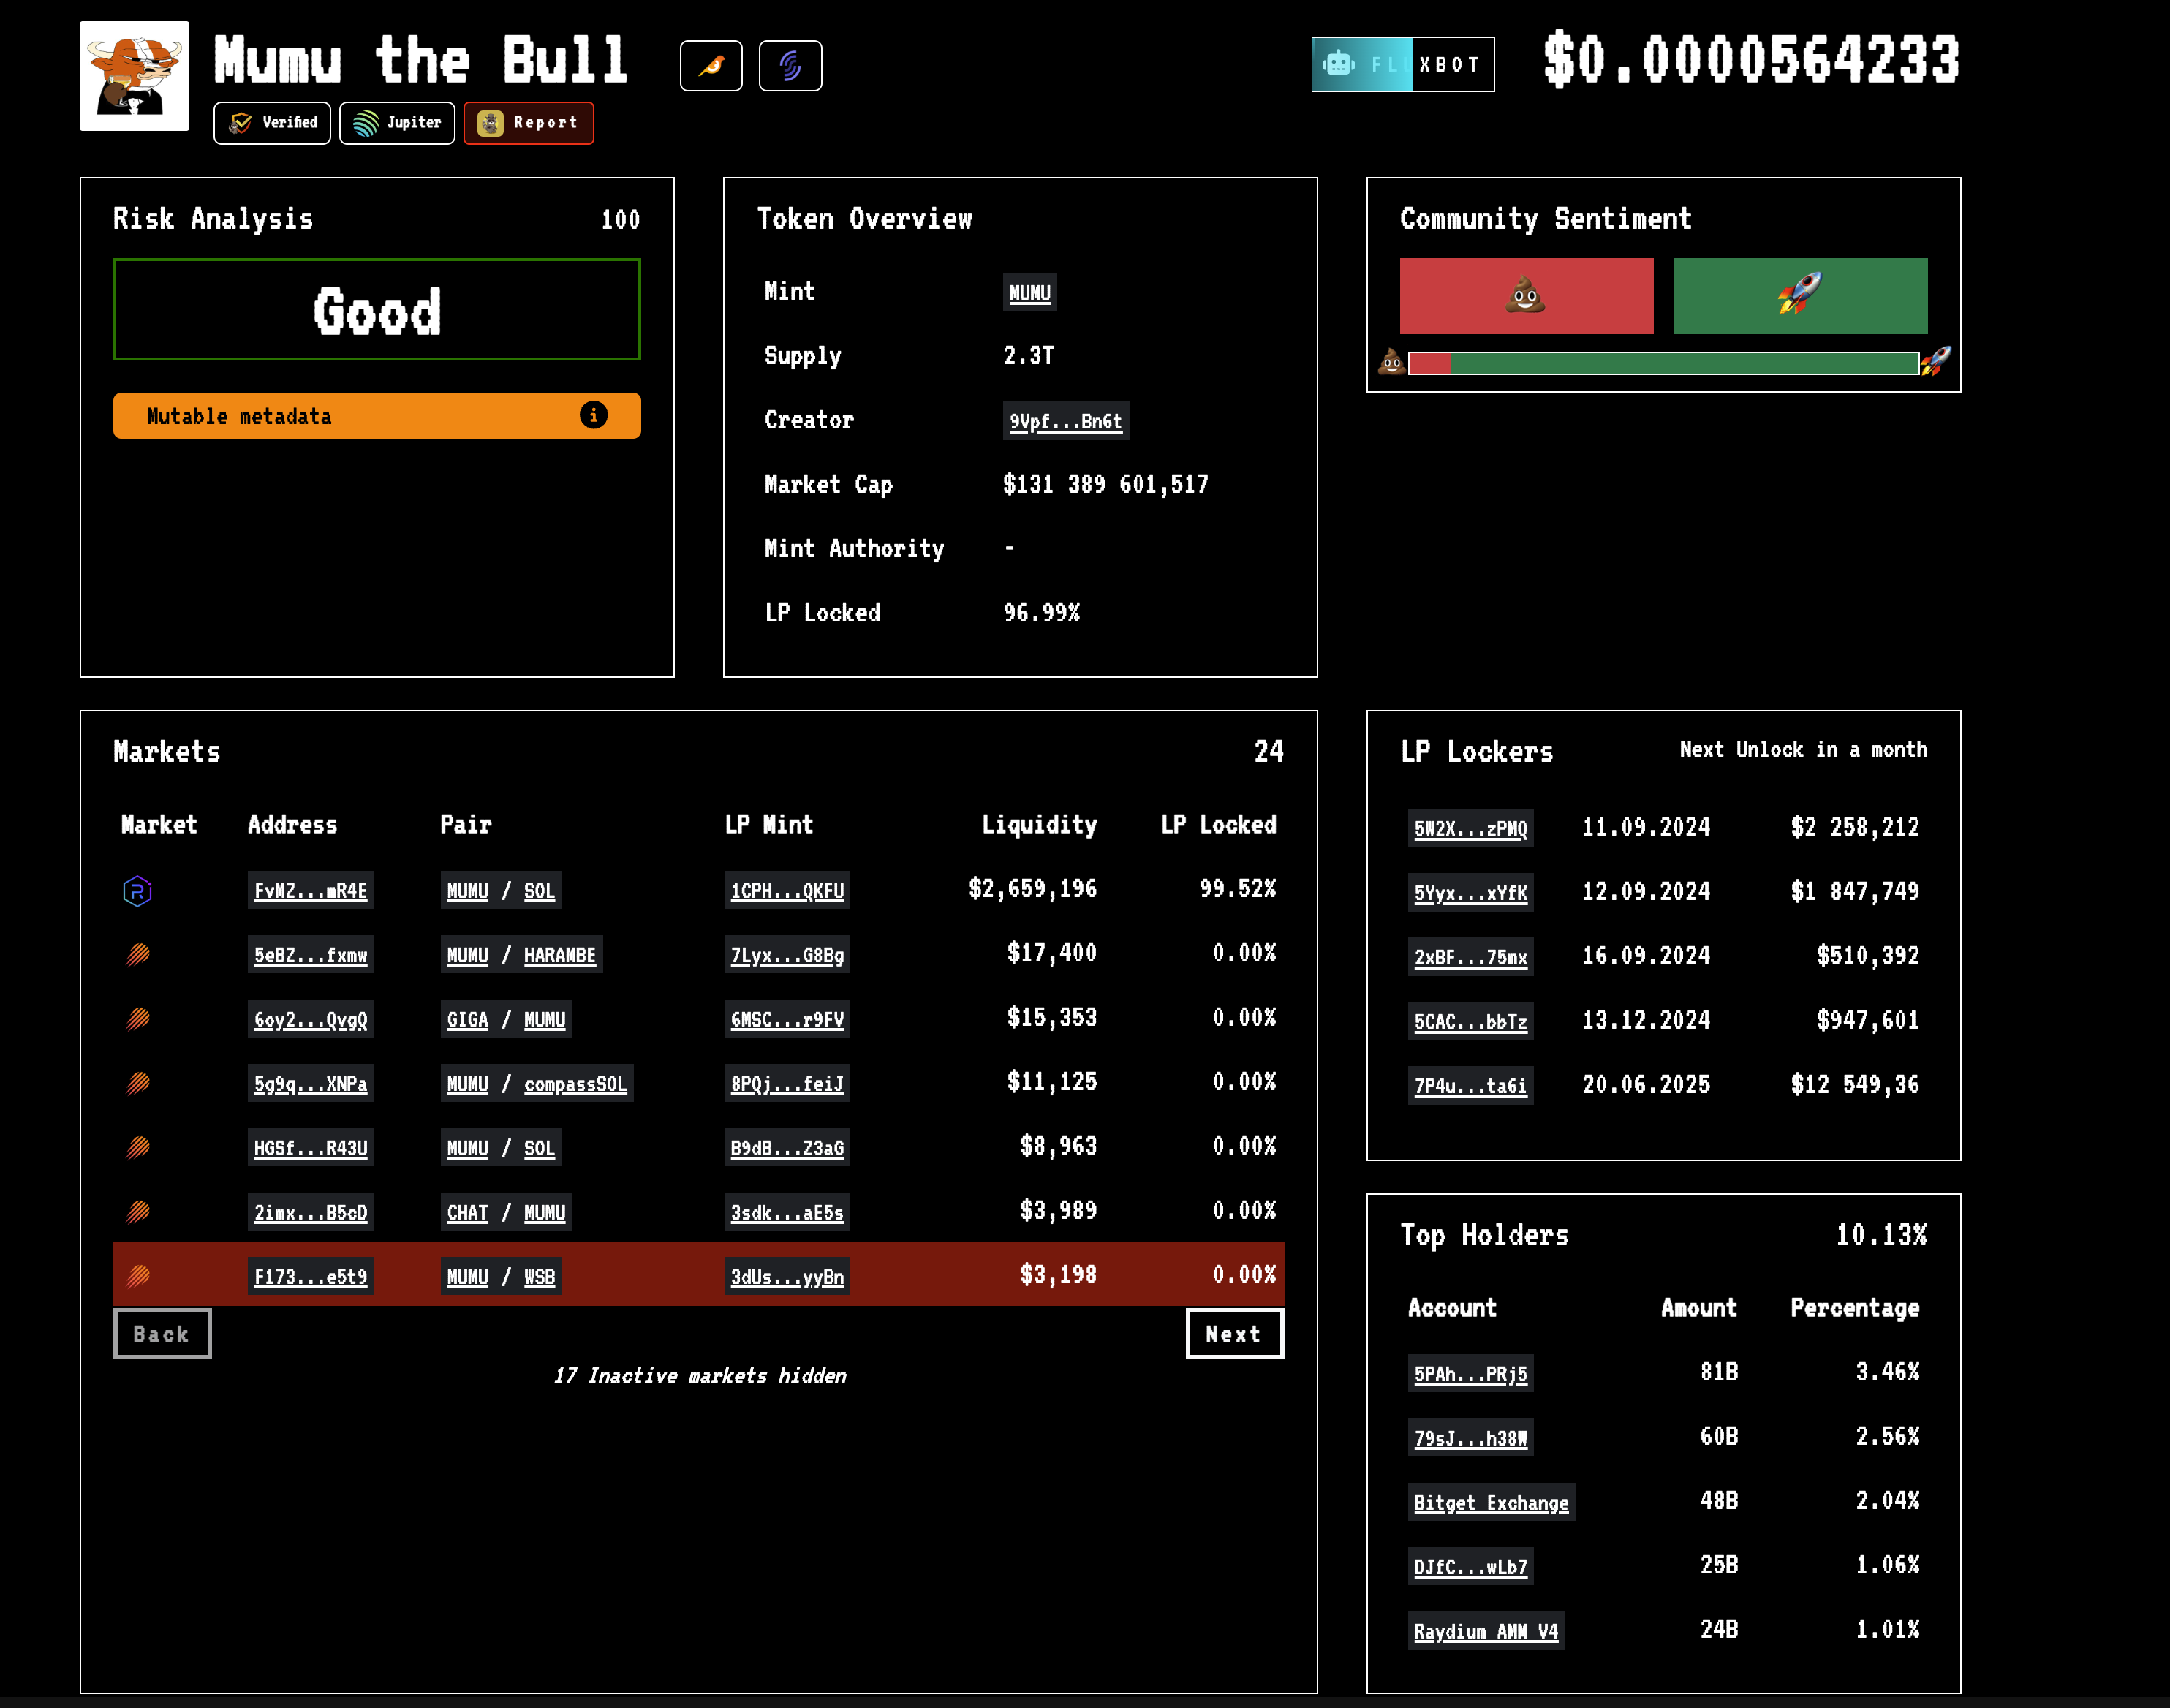Open LP locker 5CAC...bbTz
The image size is (2170, 1708).
click(1471, 1021)
